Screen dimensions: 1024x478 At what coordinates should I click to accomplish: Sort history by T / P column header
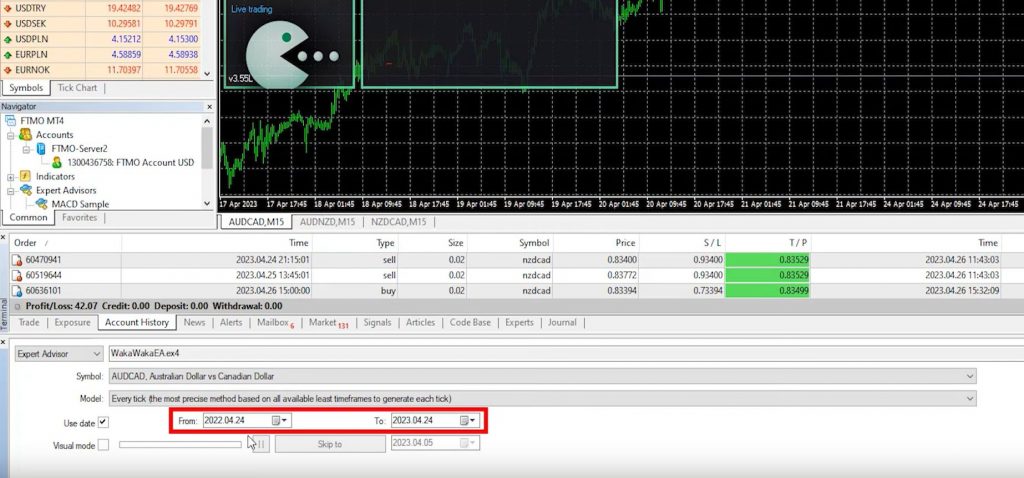click(x=767, y=243)
